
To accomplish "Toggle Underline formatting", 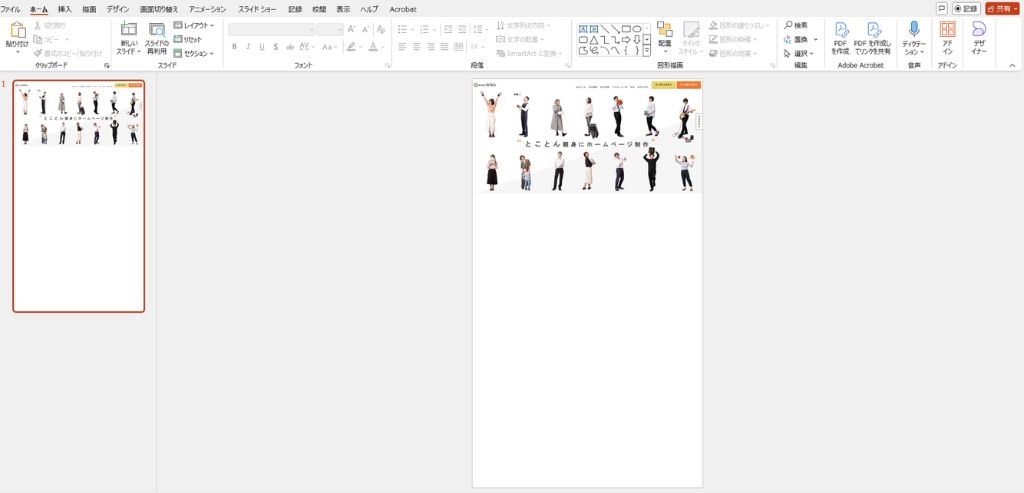I will tap(262, 46).
